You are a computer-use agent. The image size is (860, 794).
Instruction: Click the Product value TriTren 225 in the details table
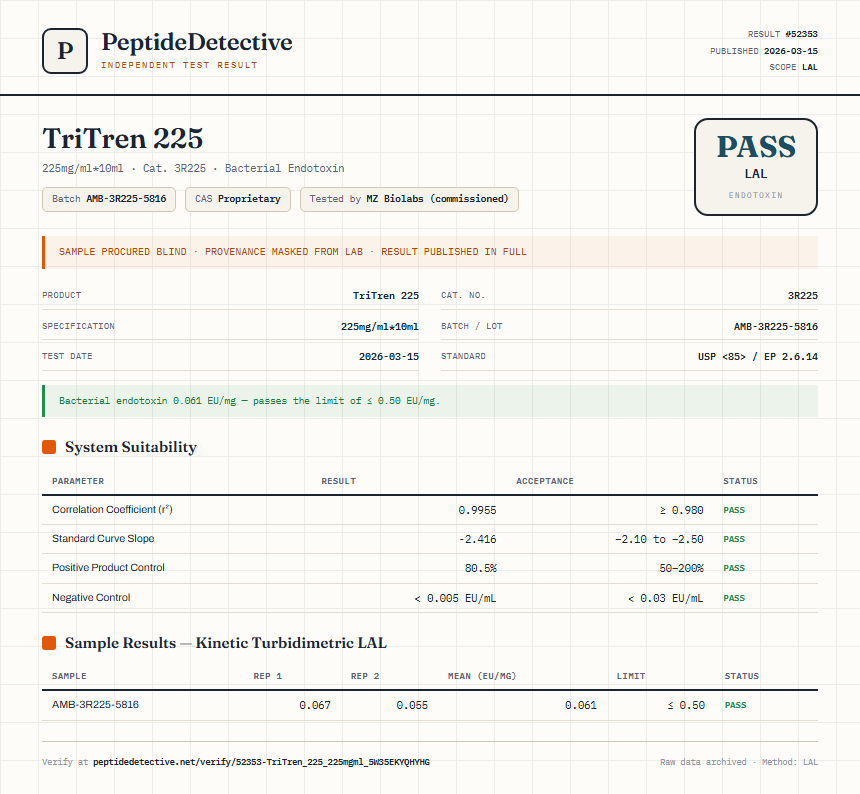(386, 296)
